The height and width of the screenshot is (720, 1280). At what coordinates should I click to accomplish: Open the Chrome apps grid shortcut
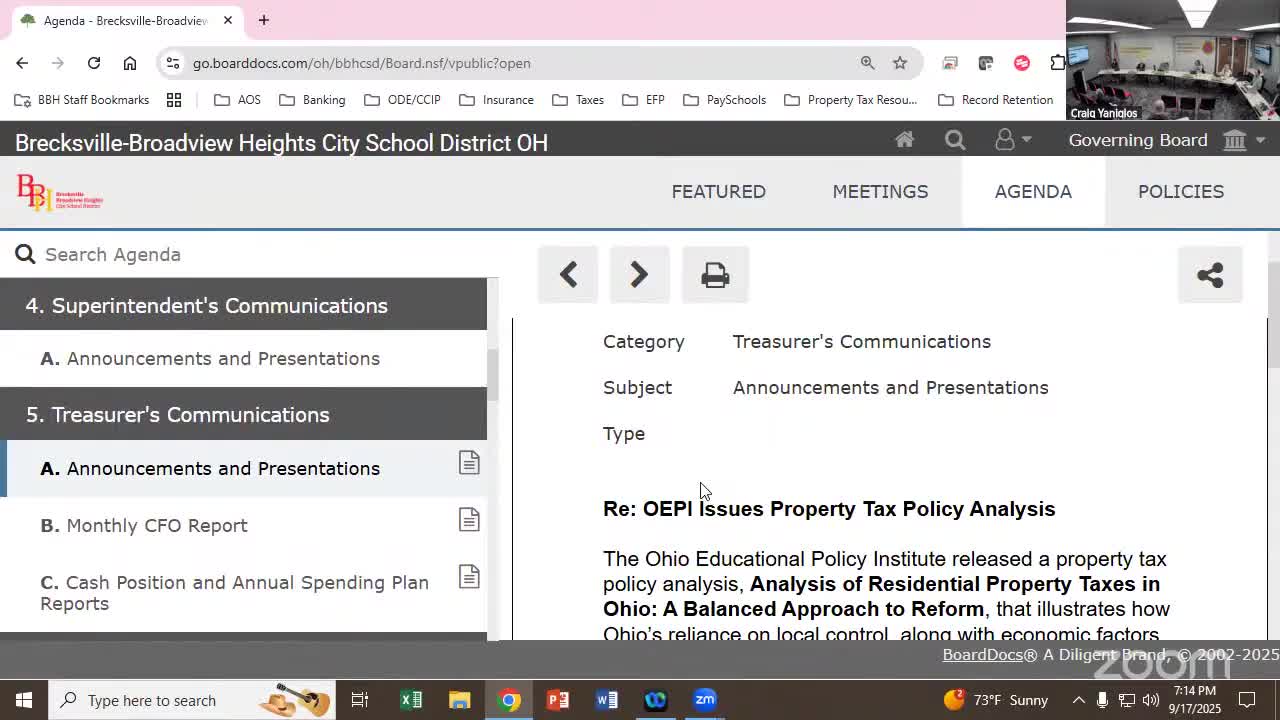(x=174, y=100)
